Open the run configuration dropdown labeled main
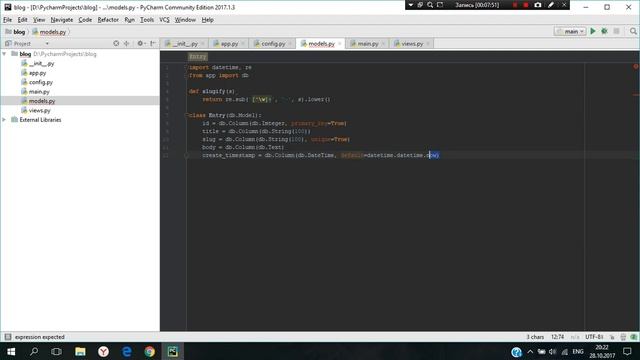 [x=570, y=31]
